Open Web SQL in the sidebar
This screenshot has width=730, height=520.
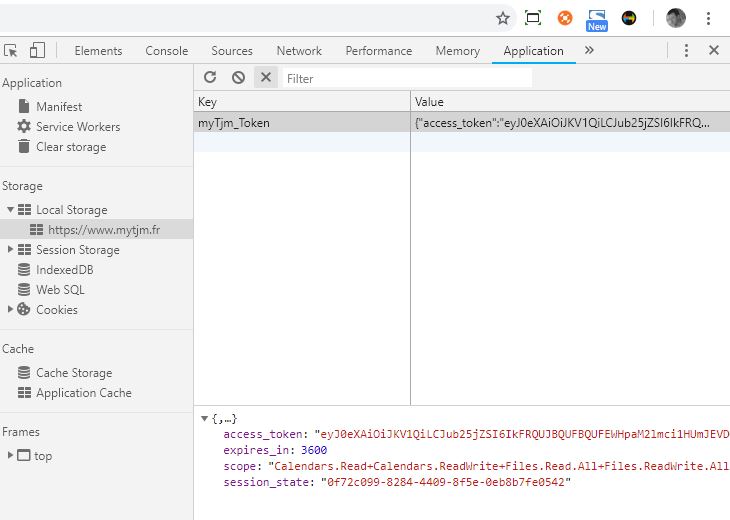tap(61, 290)
